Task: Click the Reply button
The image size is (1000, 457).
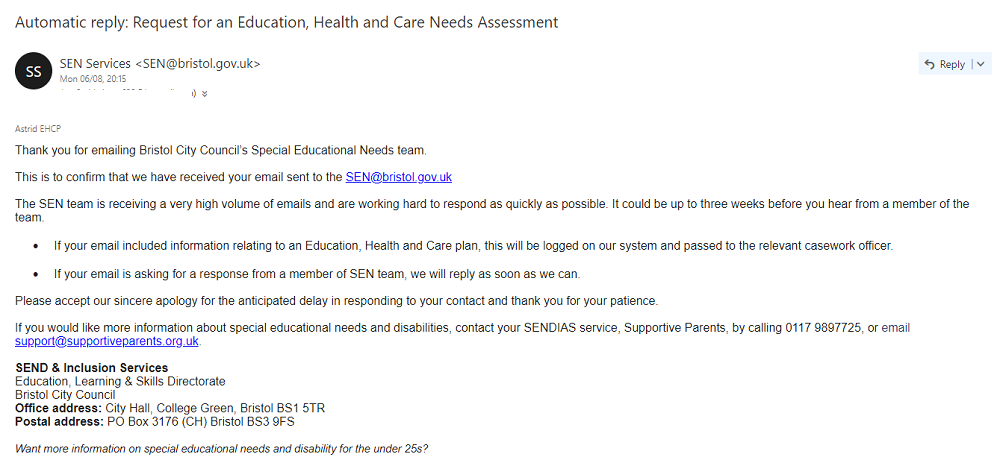Action: point(945,64)
